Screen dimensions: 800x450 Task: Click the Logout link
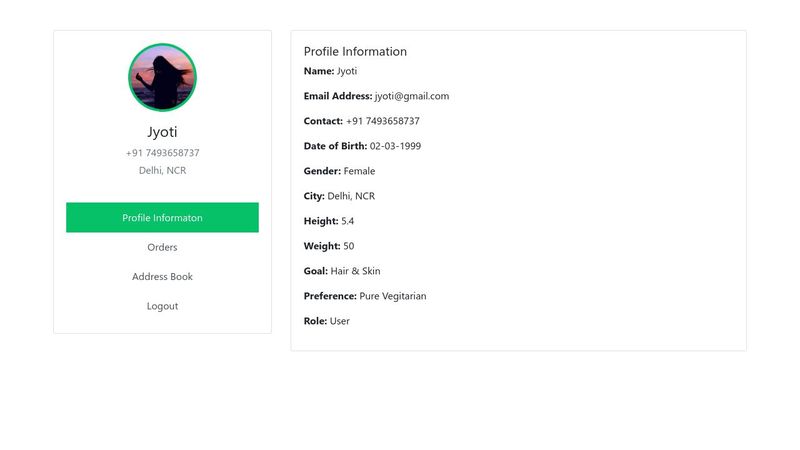[162, 306]
